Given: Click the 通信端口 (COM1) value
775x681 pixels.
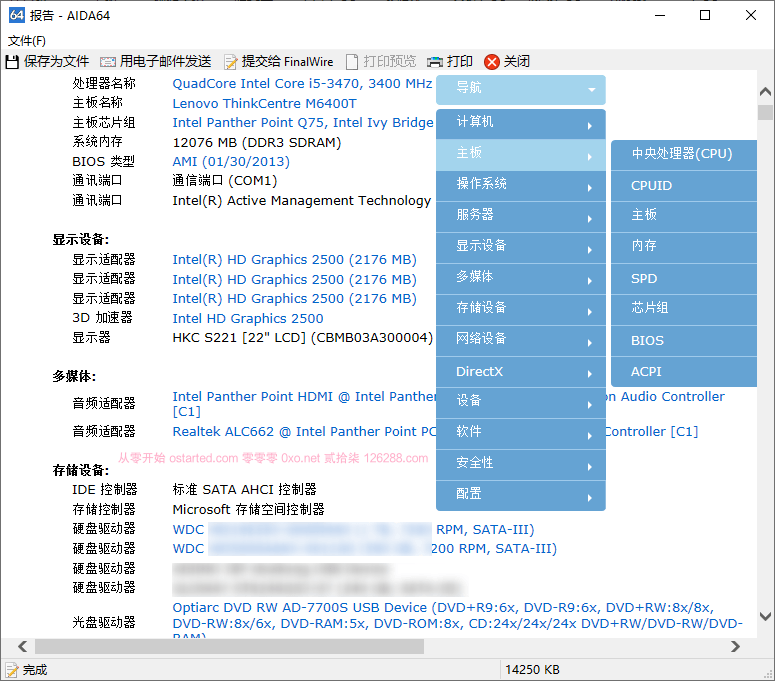Looking at the screenshot, I should click(x=224, y=181).
